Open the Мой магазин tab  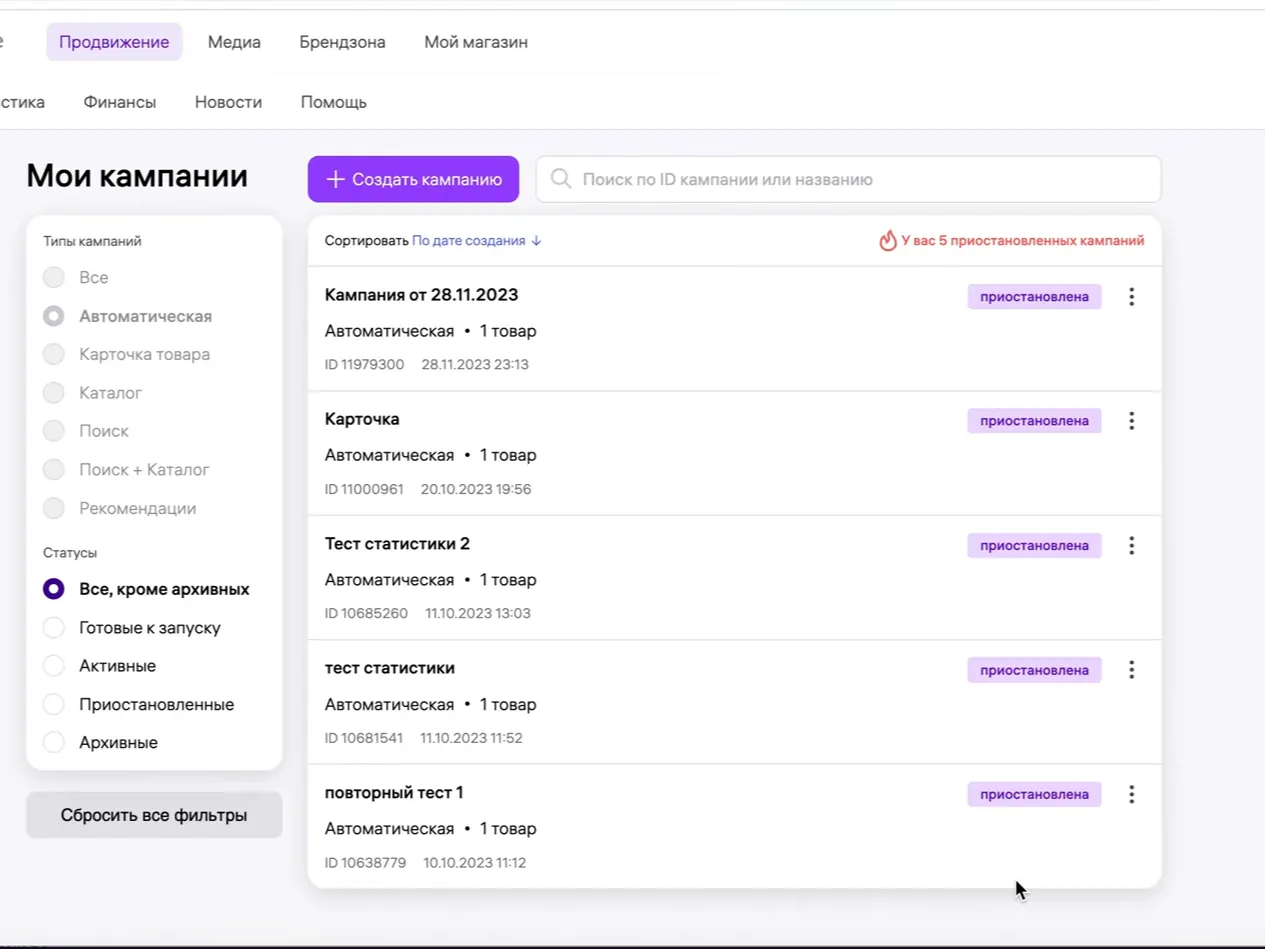476,42
